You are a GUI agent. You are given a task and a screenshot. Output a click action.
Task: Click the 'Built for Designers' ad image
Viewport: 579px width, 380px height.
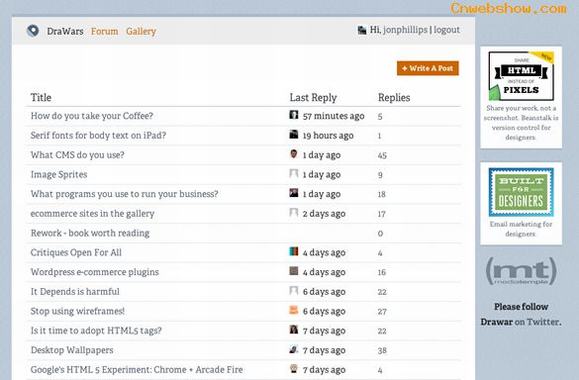click(x=521, y=192)
